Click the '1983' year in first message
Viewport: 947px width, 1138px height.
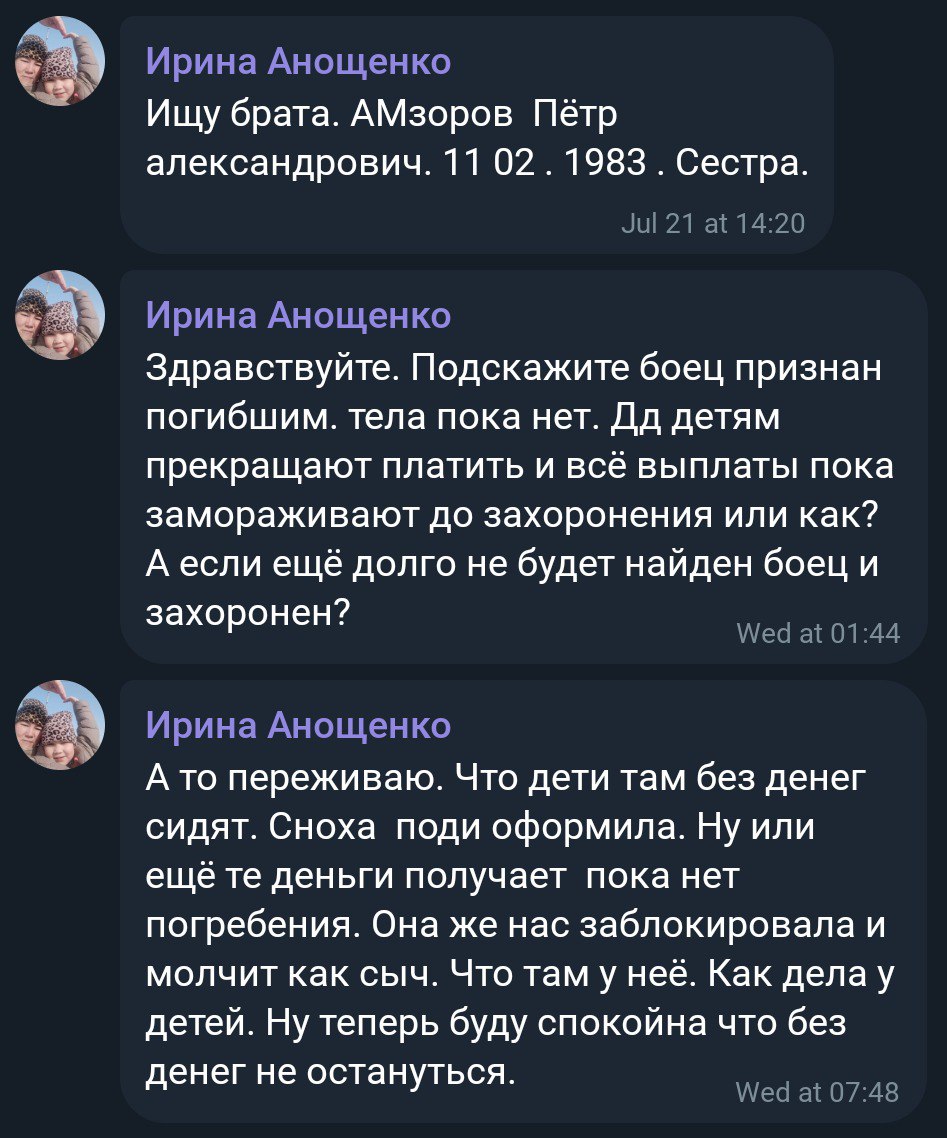(605, 160)
